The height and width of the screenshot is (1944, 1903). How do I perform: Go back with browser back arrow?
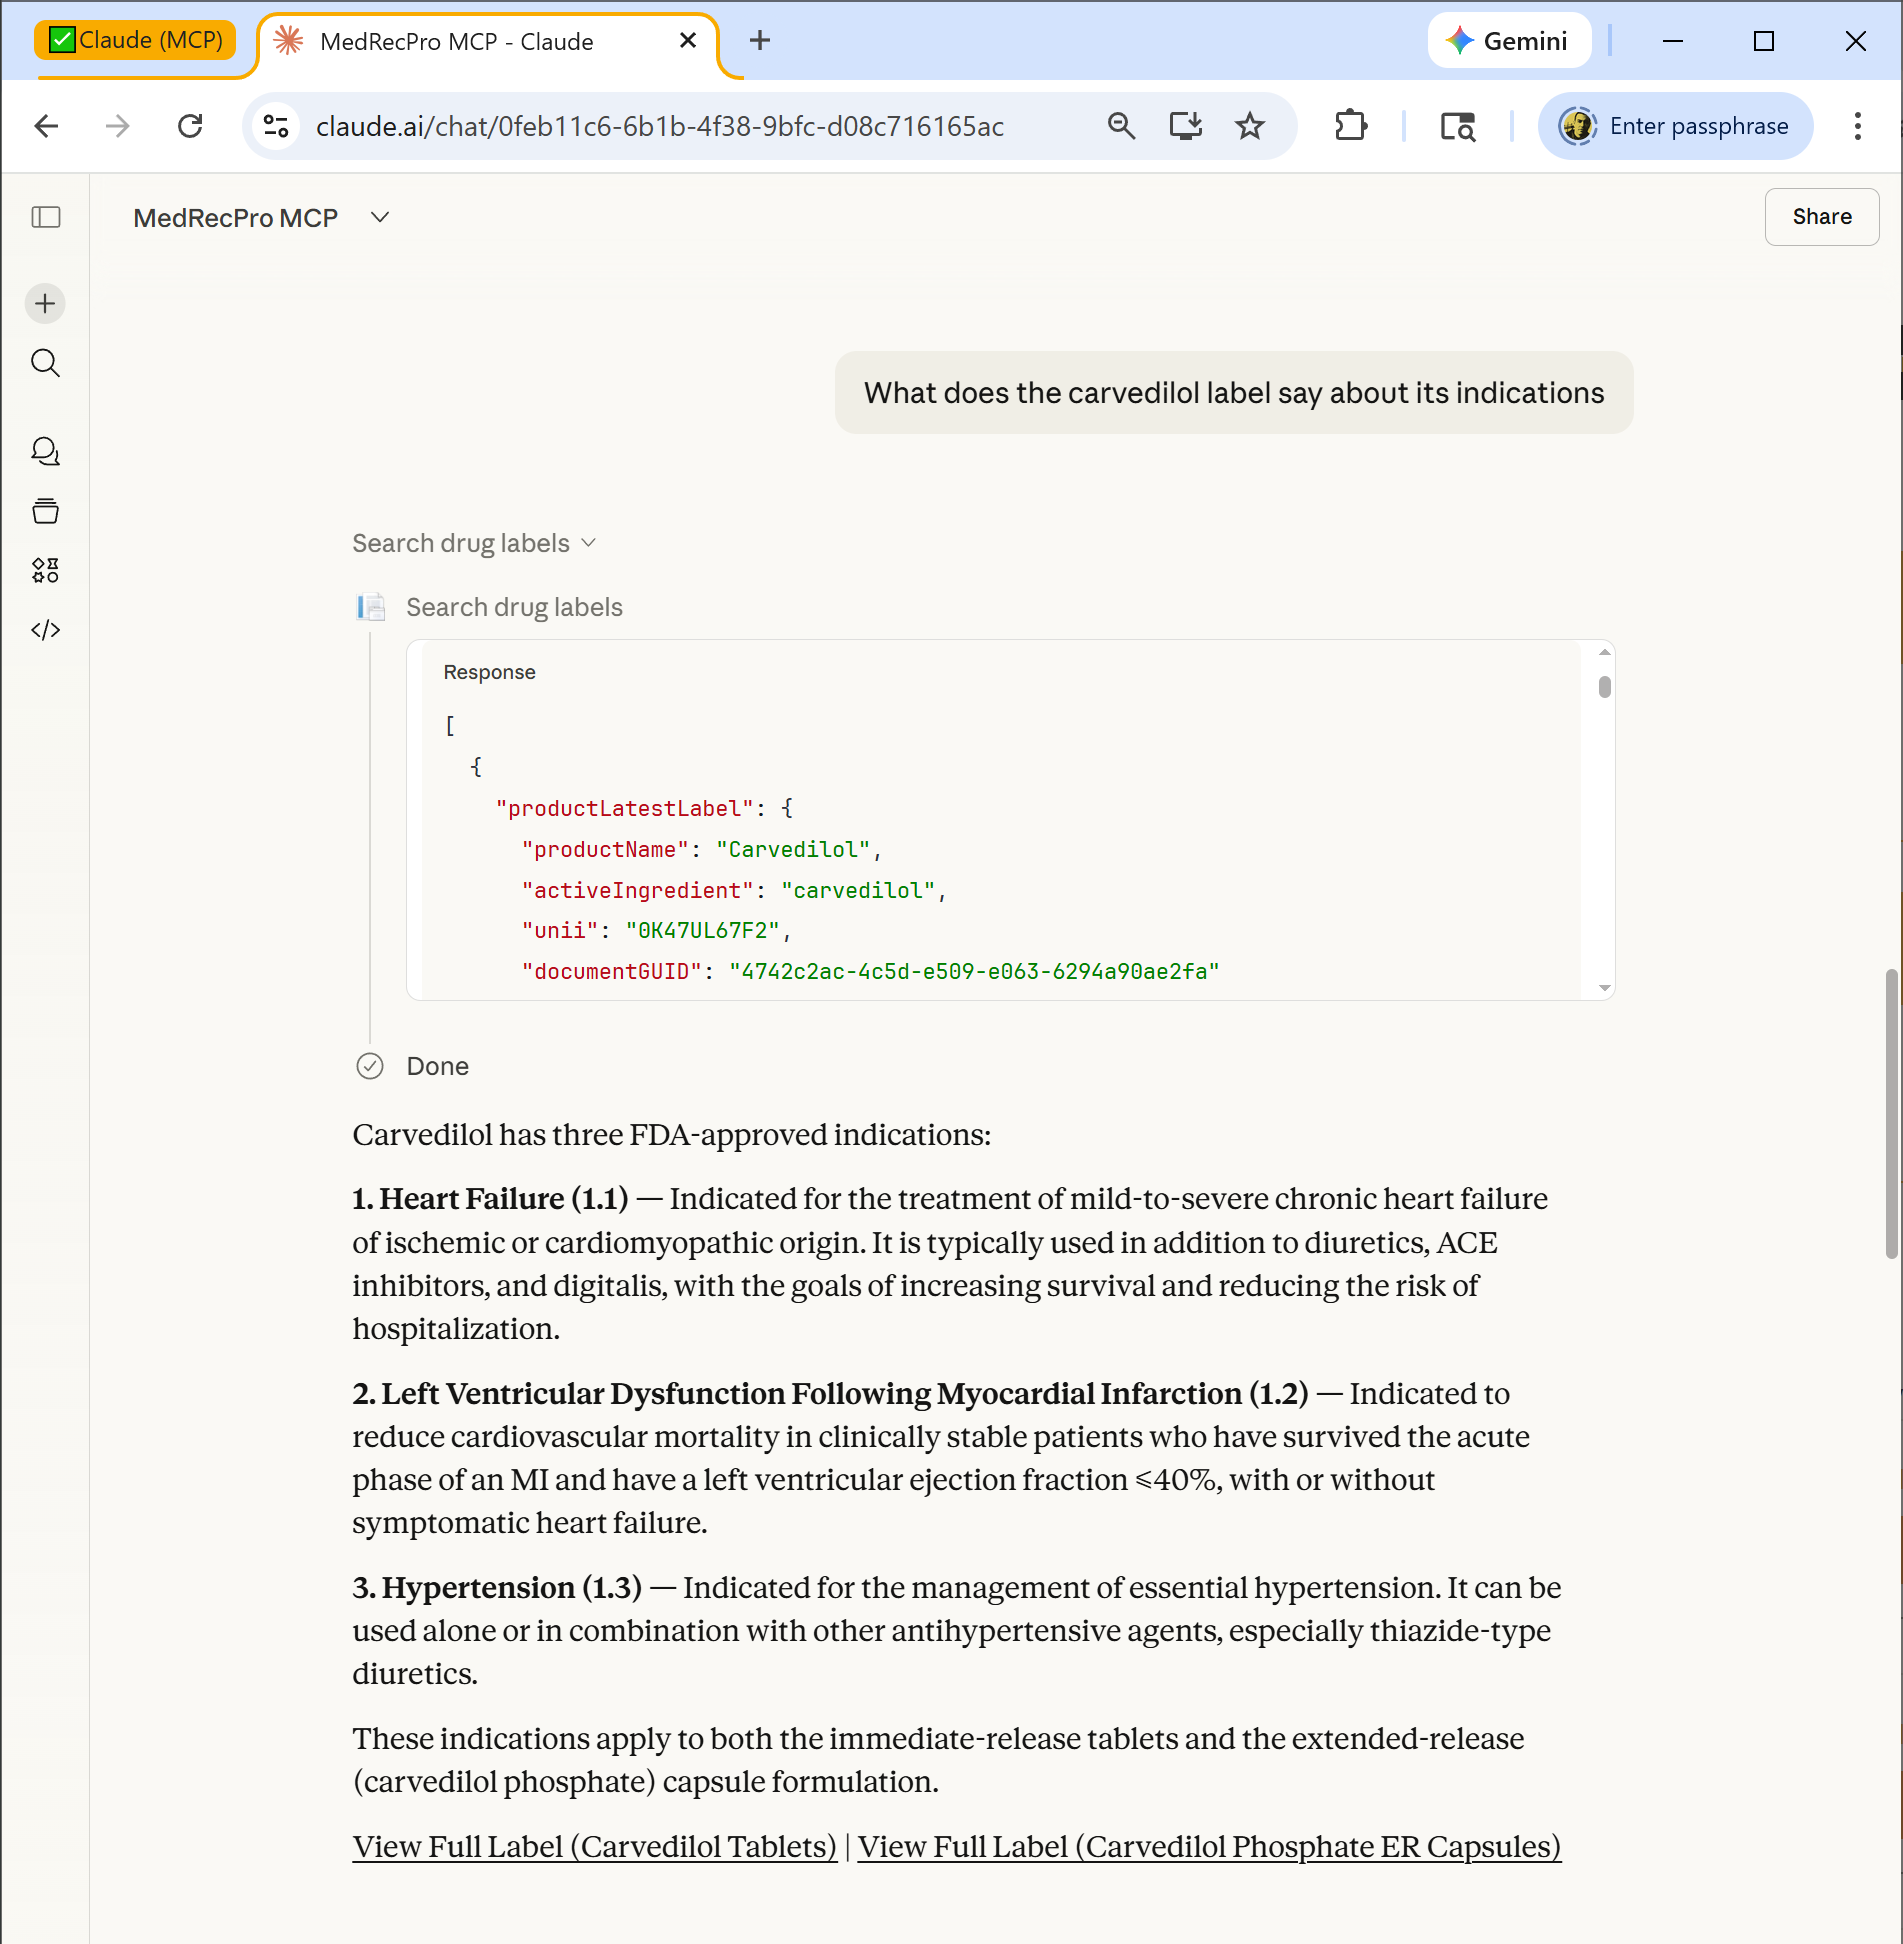[x=46, y=126]
